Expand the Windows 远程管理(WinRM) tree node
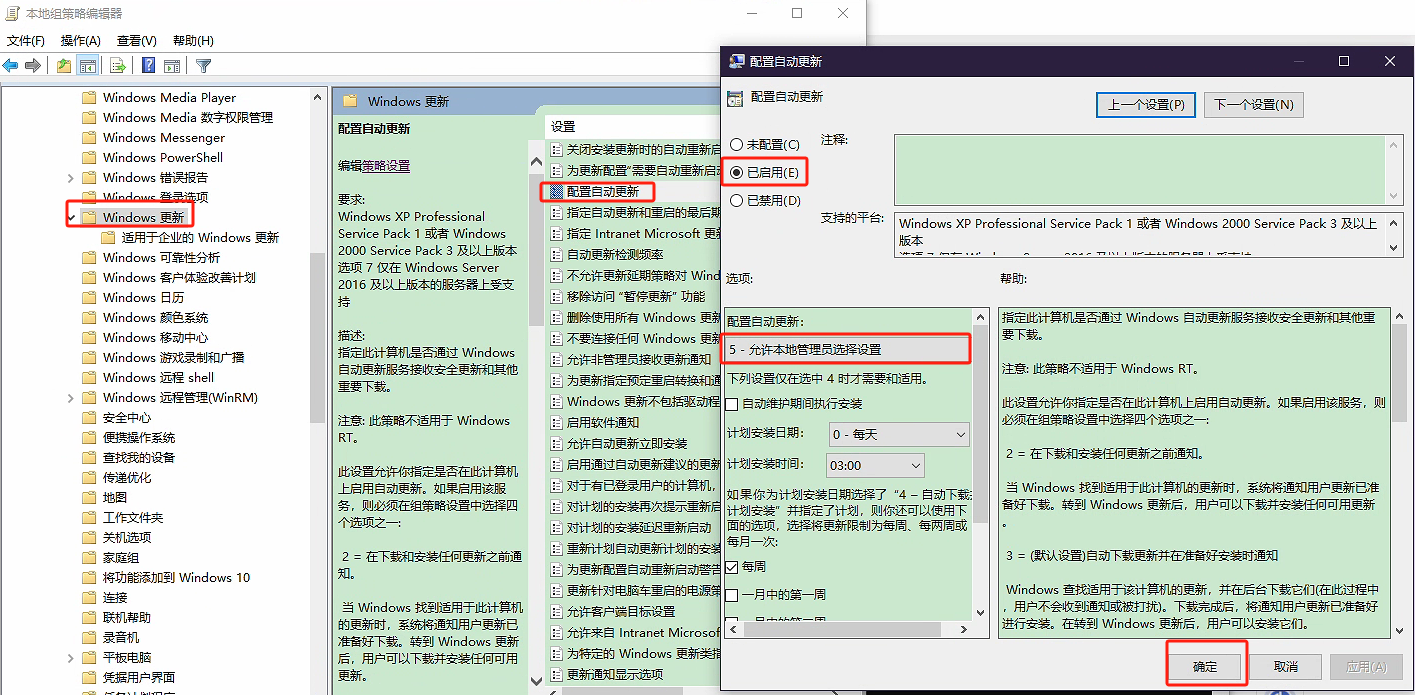The height and width of the screenshot is (695, 1415). pyautogui.click(x=70, y=397)
